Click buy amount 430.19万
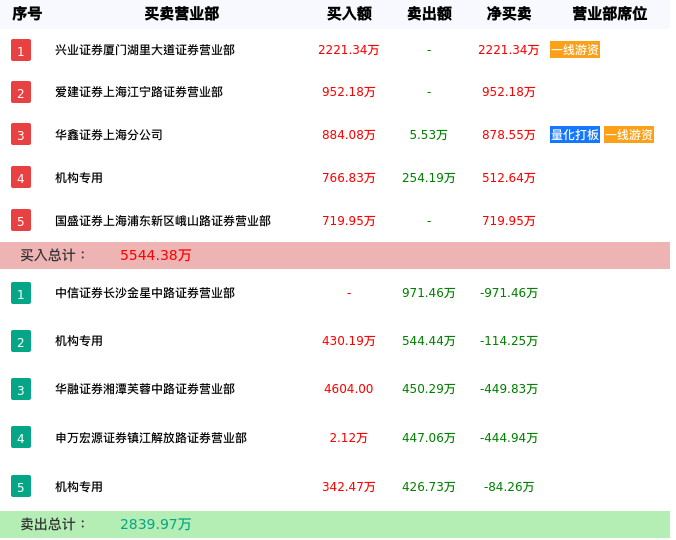The width and height of the screenshot is (676, 540). click(x=349, y=341)
